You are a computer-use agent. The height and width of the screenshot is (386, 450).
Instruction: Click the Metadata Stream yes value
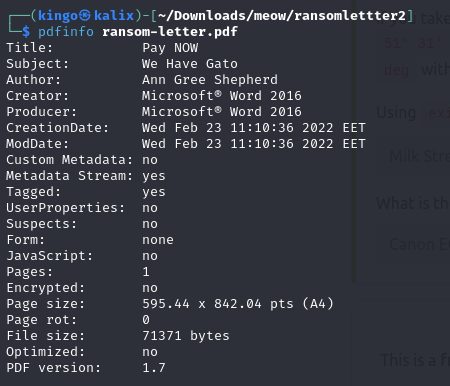(154, 176)
